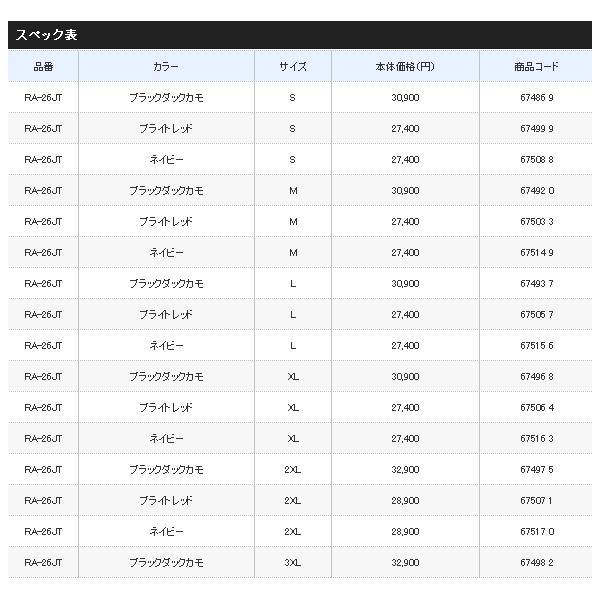600x600 pixels.
Task: Click the 商品コード column header
Action: click(536, 67)
